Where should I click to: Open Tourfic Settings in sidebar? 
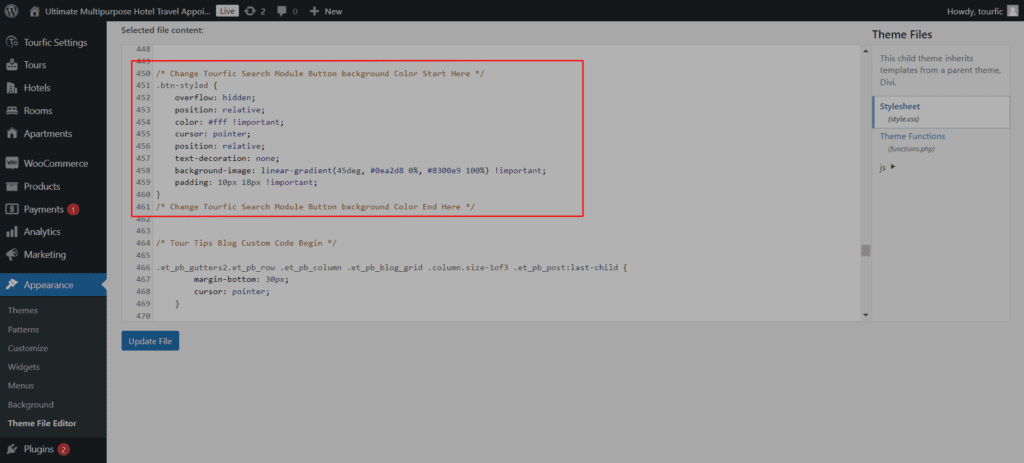point(55,42)
